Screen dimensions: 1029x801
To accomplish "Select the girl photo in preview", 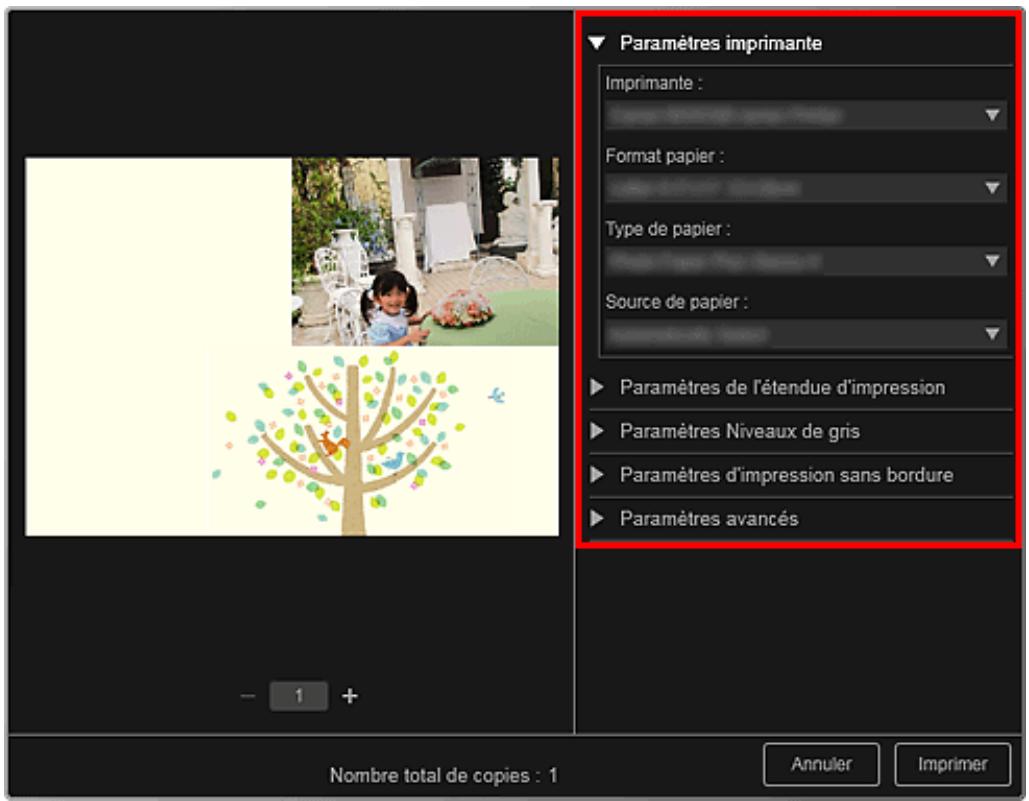I will pos(425,251).
